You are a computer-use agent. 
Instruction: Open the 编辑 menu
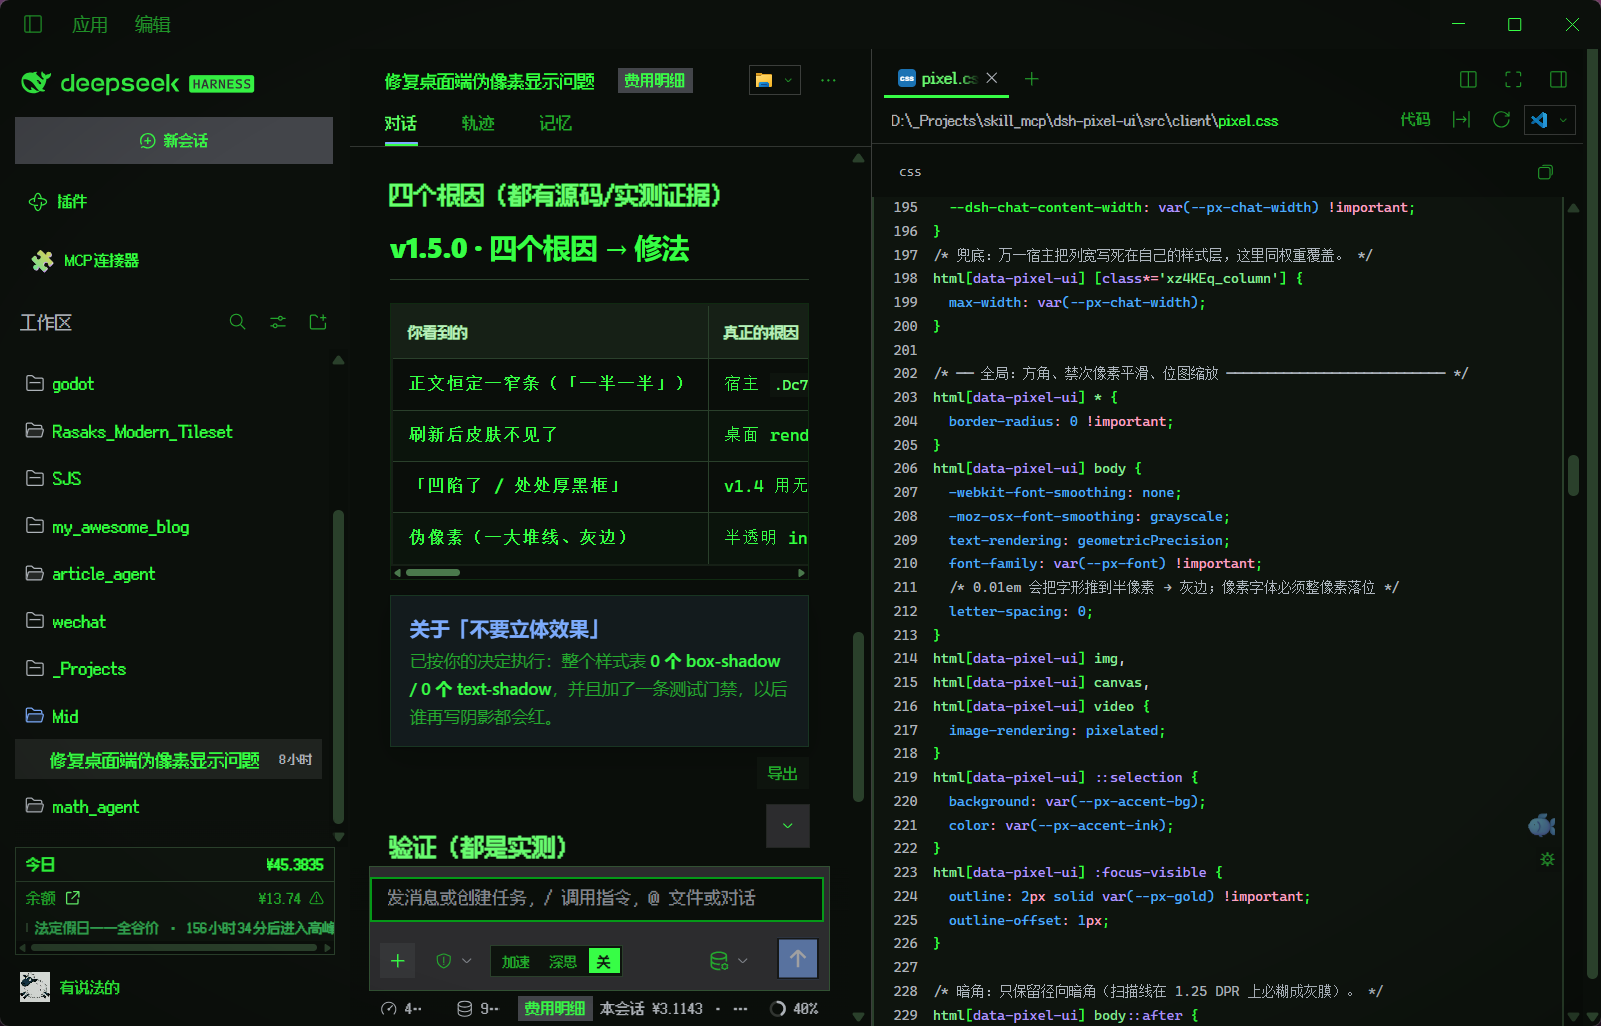(x=153, y=24)
